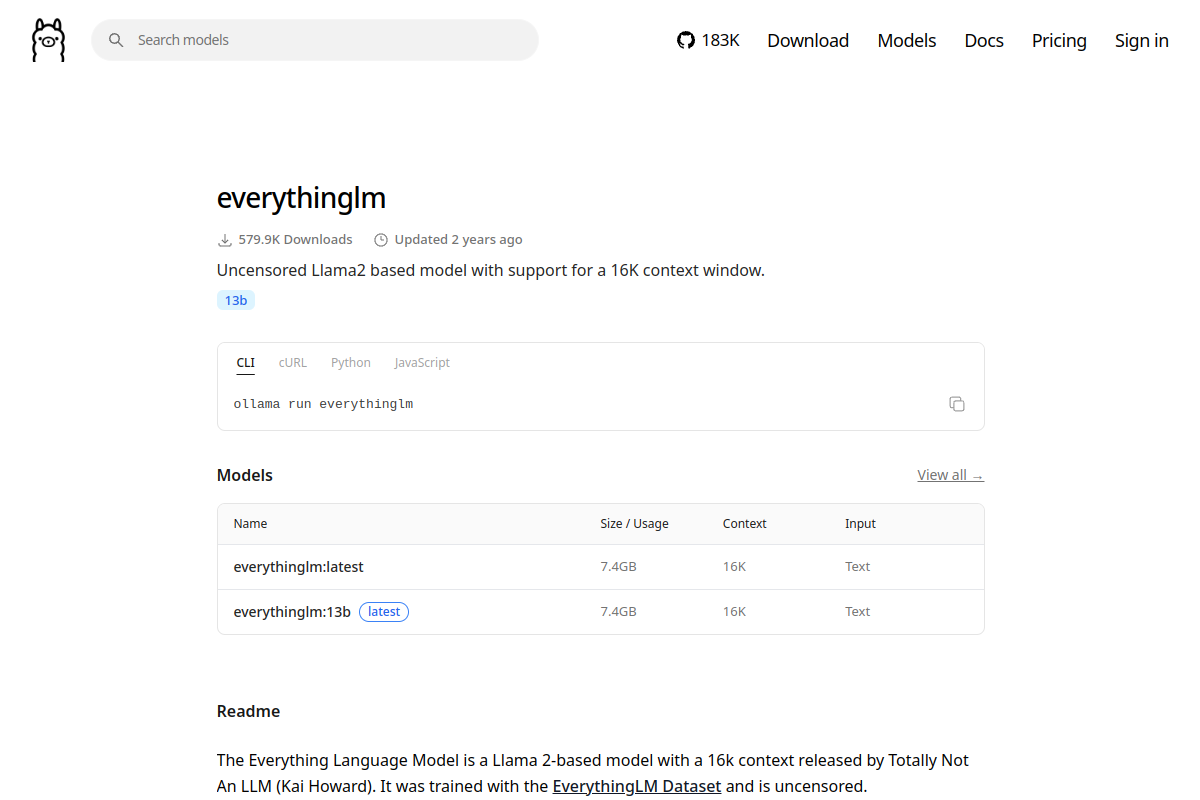The height and width of the screenshot is (800, 1200).
Task: Open everythinglm:13b model row
Action: click(x=600, y=612)
